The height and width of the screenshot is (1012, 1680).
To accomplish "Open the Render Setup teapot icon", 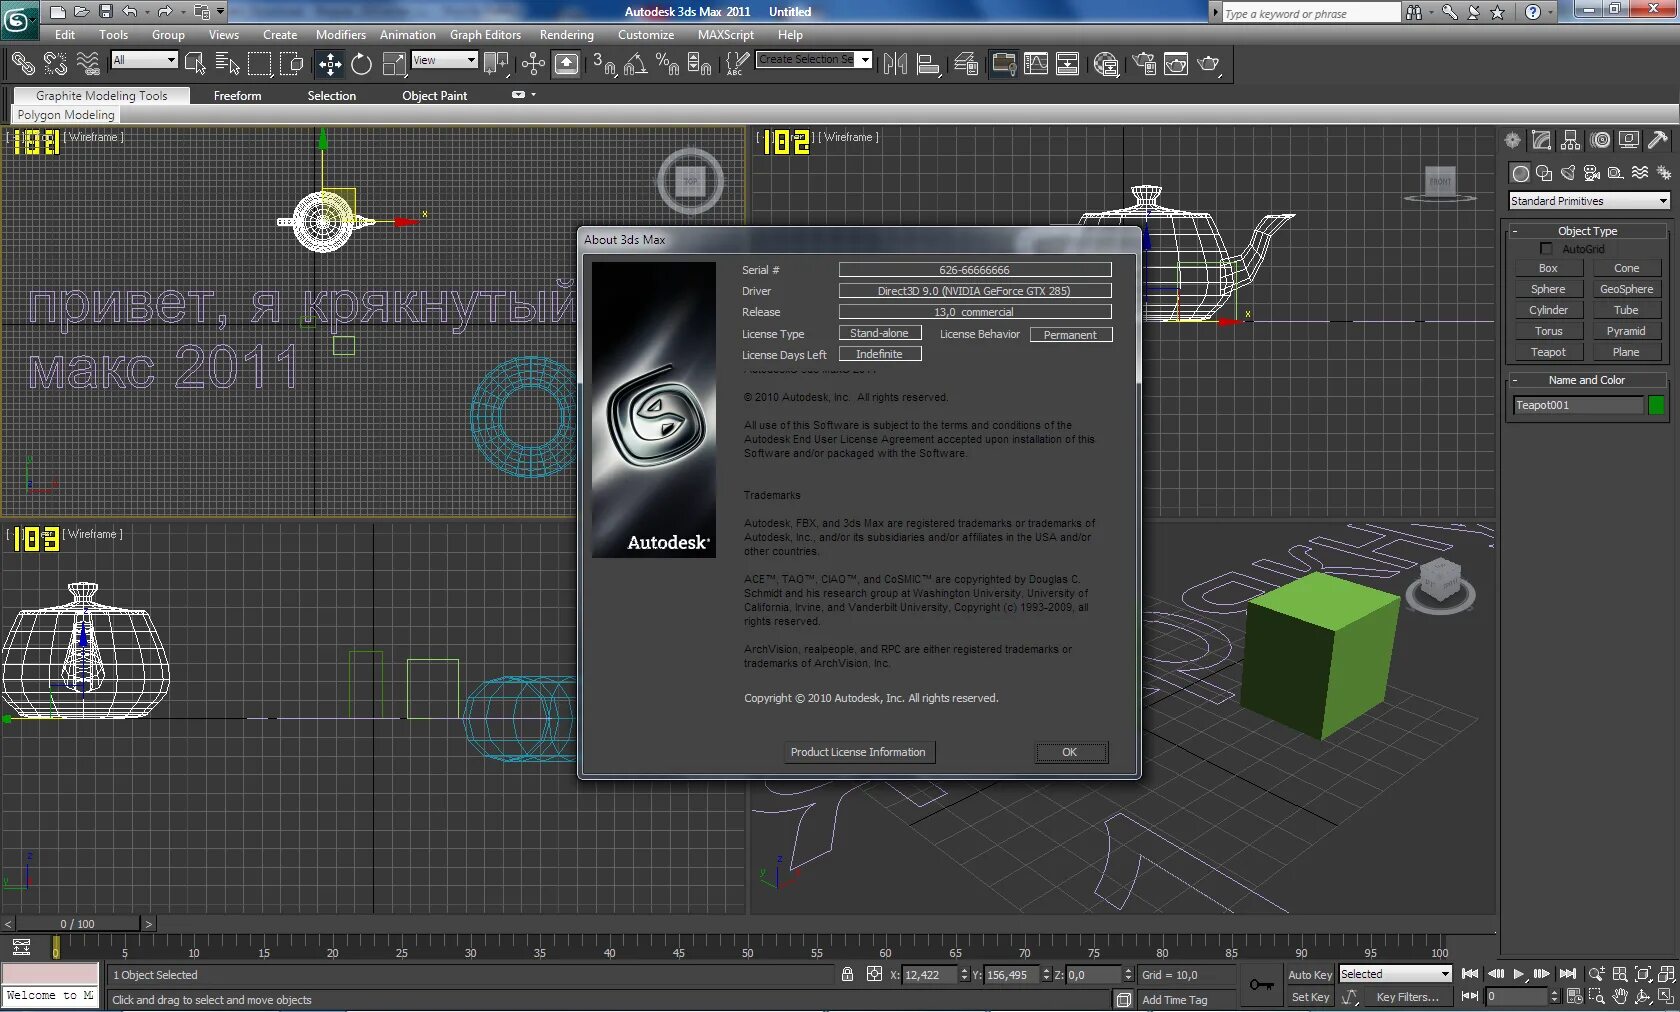I will tap(1144, 64).
